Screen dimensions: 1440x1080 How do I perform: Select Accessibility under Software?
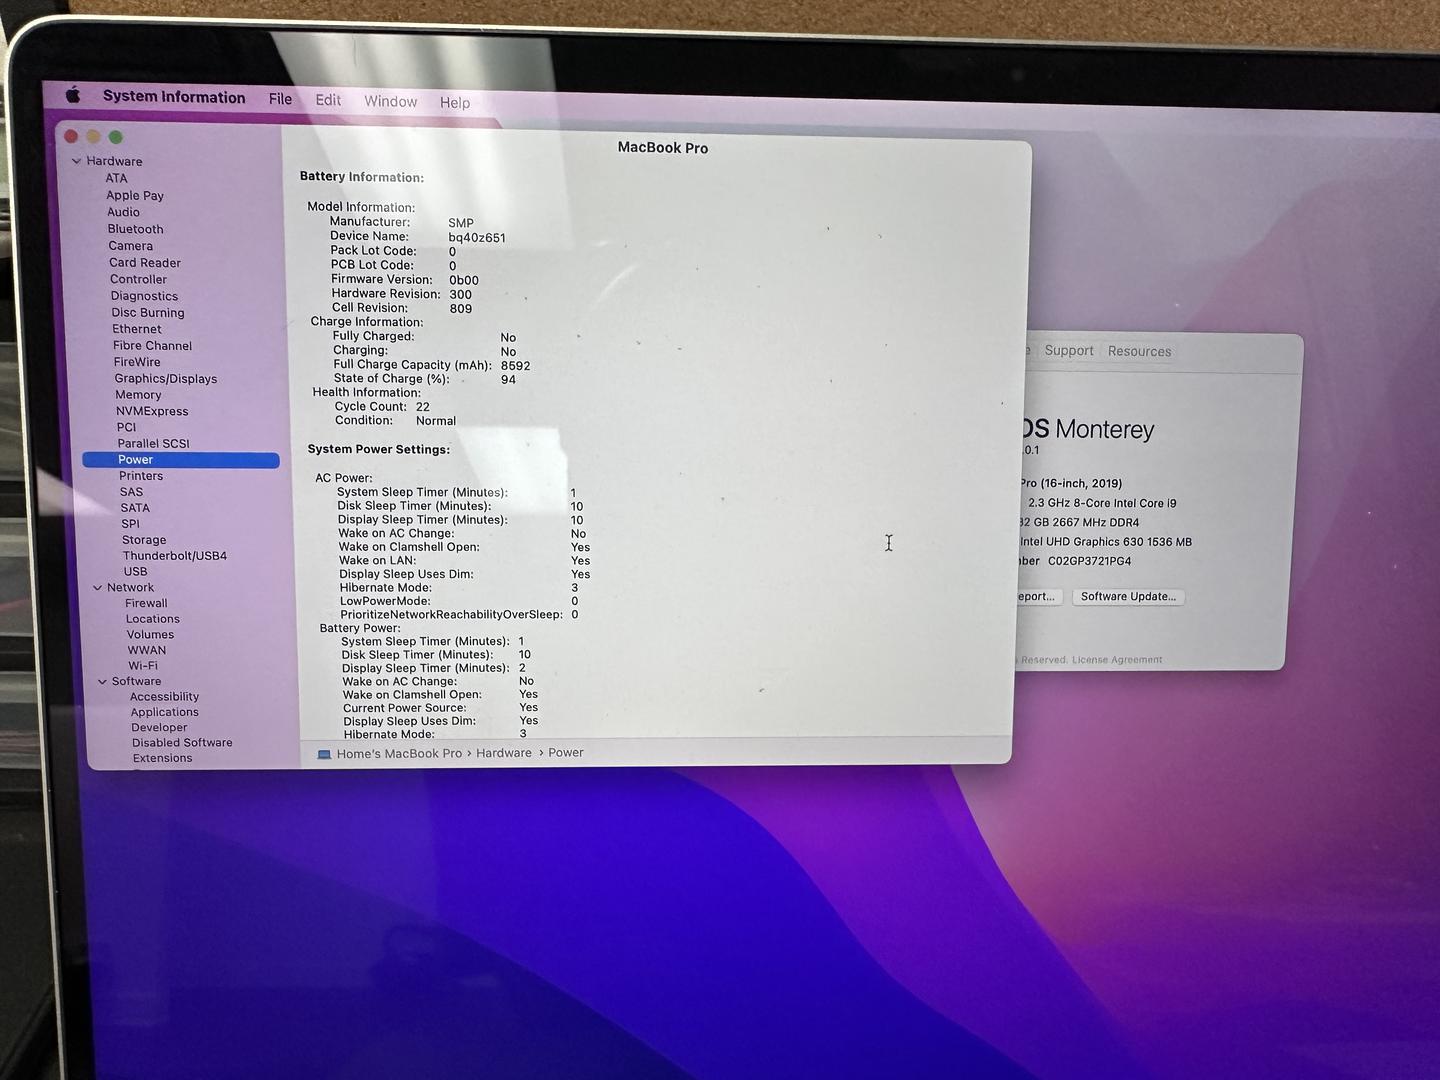click(164, 697)
